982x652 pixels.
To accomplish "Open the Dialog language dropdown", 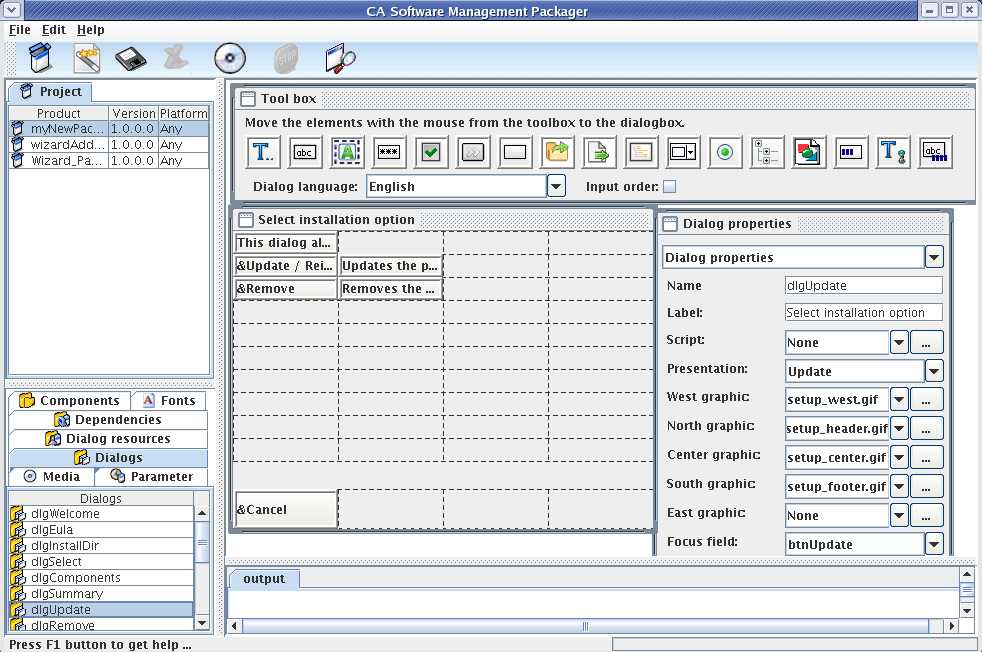I will [x=556, y=186].
